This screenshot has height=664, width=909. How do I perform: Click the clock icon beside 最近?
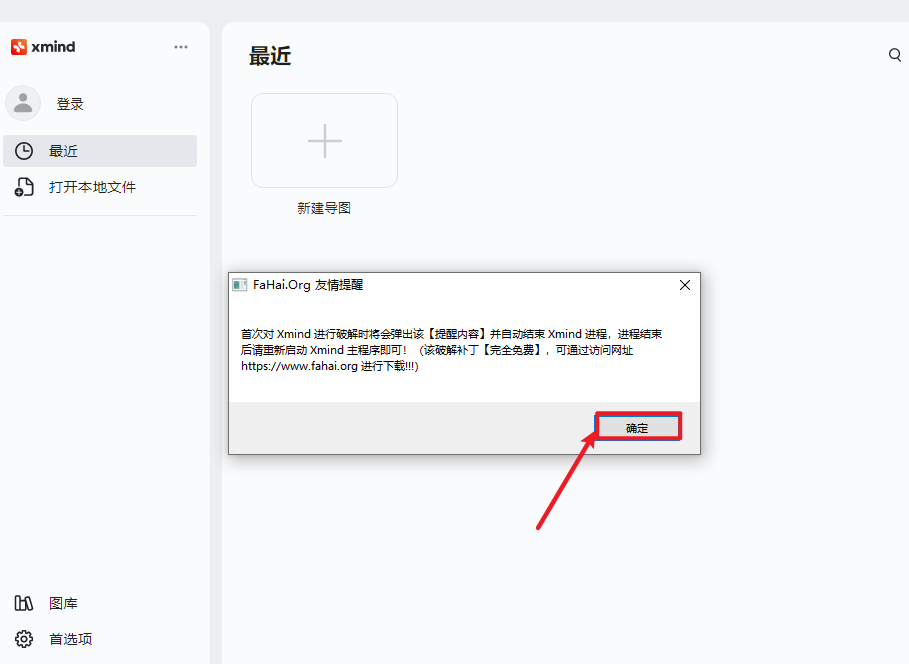coord(24,151)
